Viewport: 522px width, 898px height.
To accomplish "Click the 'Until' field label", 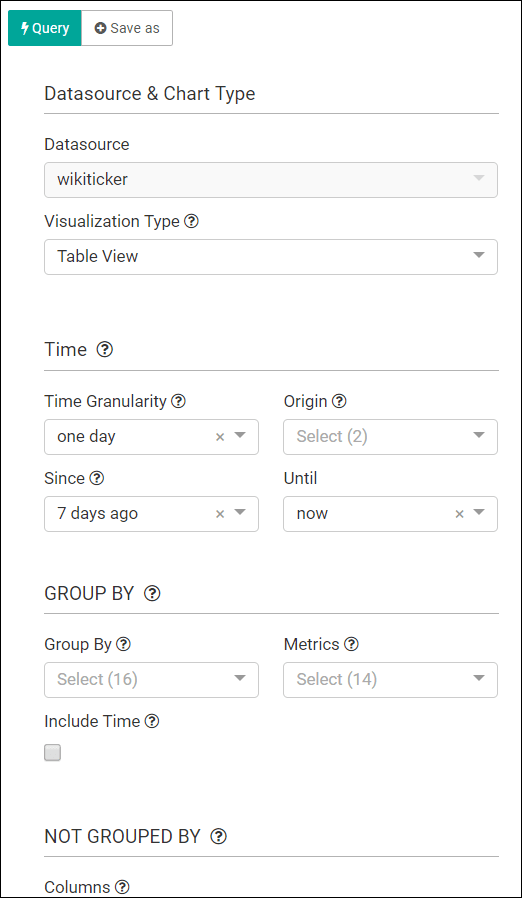I will tap(300, 478).
